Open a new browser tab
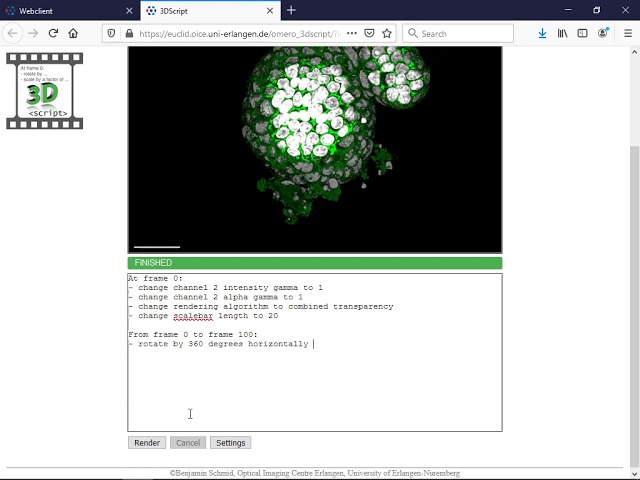This screenshot has height=480, width=640. pyautogui.click(x=291, y=11)
